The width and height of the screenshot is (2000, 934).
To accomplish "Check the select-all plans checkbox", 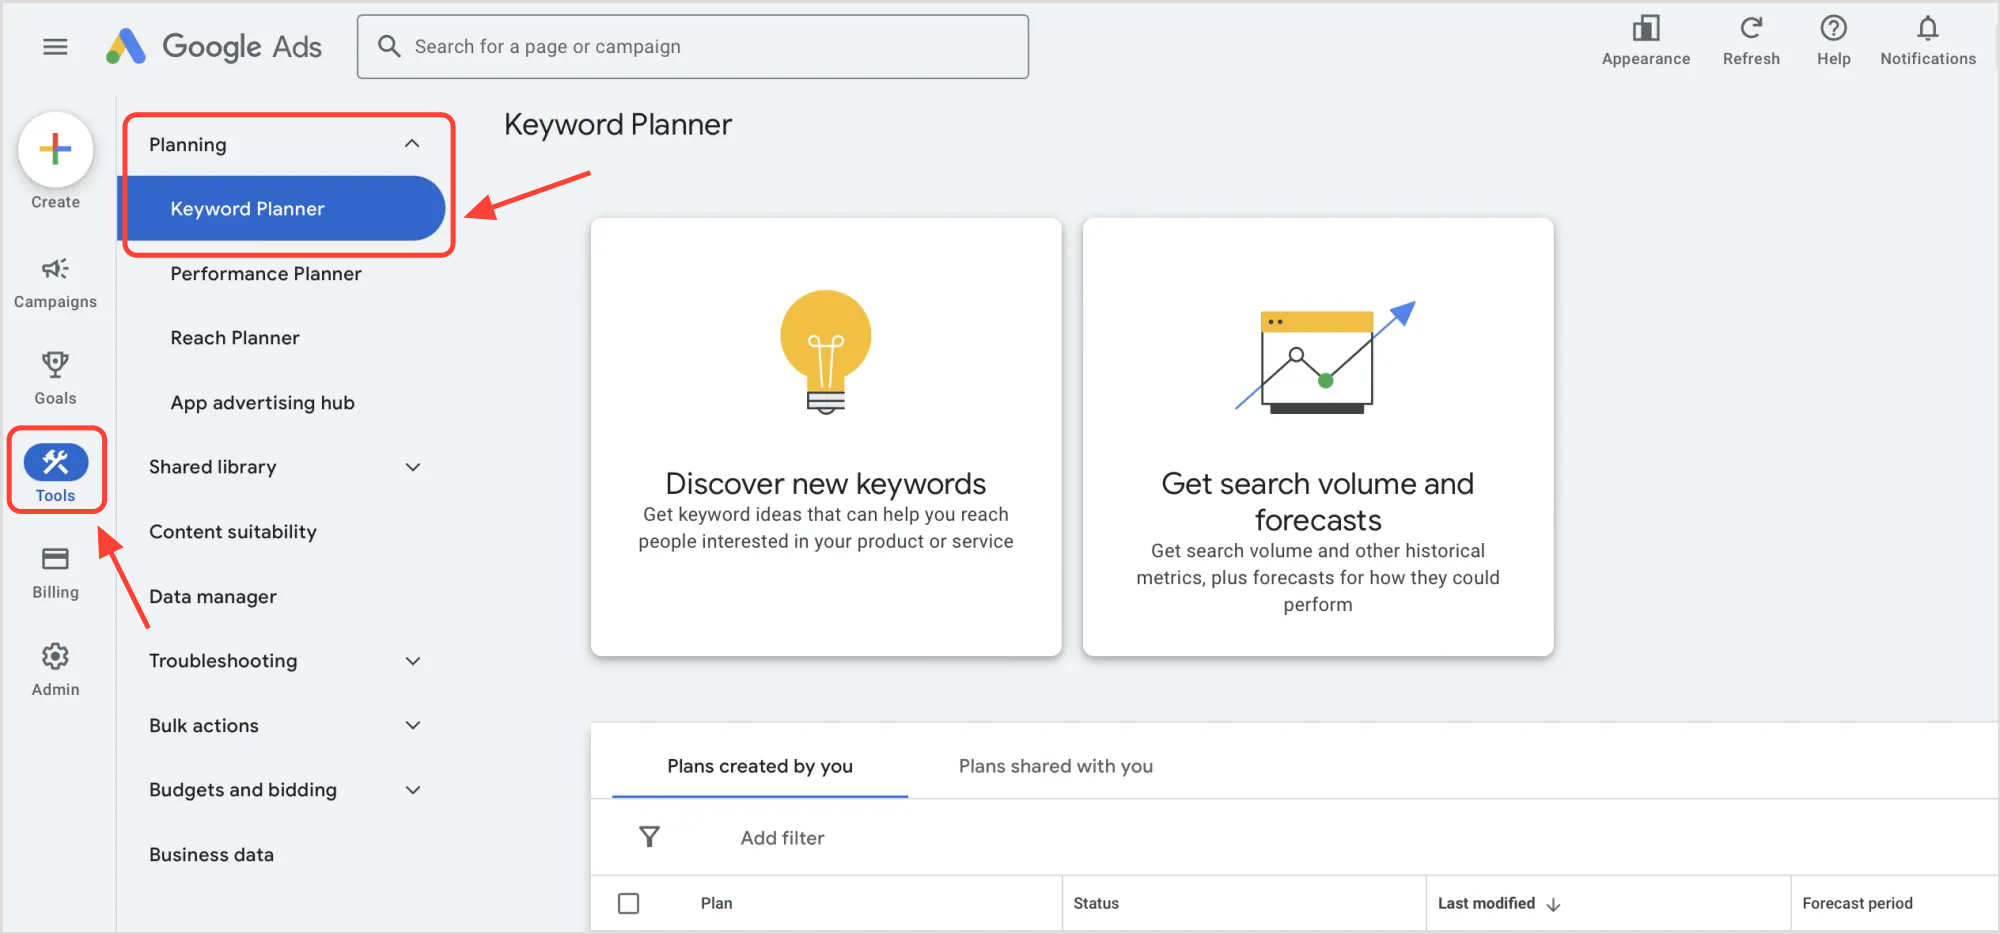I will click(629, 903).
